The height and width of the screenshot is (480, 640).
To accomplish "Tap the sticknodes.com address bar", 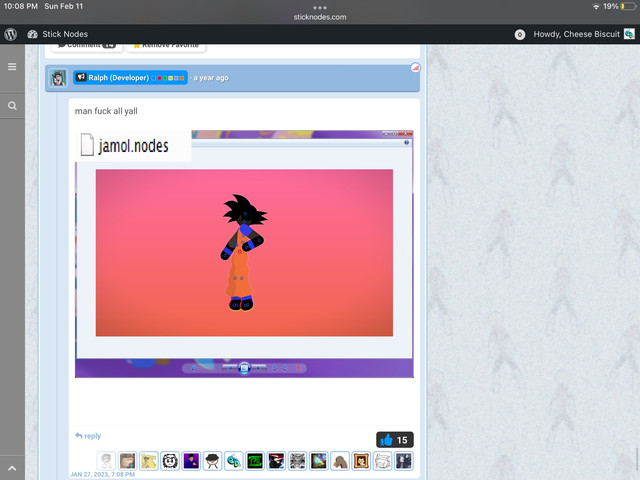I will pyautogui.click(x=320, y=17).
